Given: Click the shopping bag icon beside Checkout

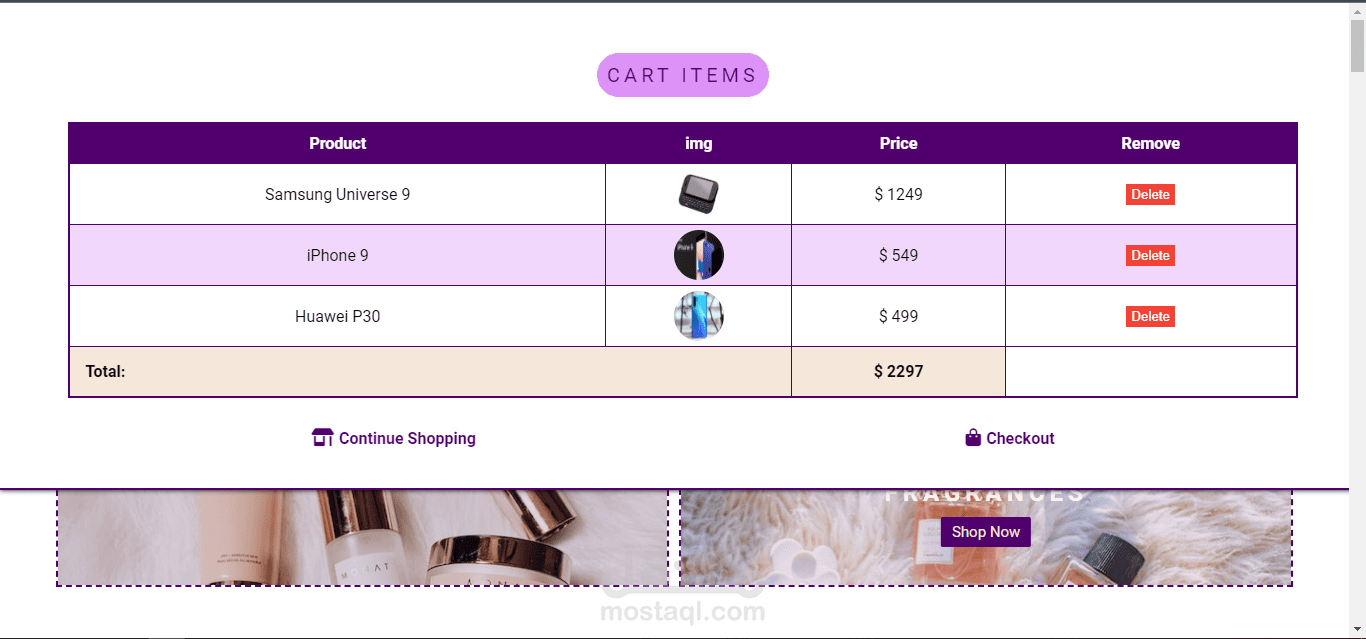Looking at the screenshot, I should [973, 438].
